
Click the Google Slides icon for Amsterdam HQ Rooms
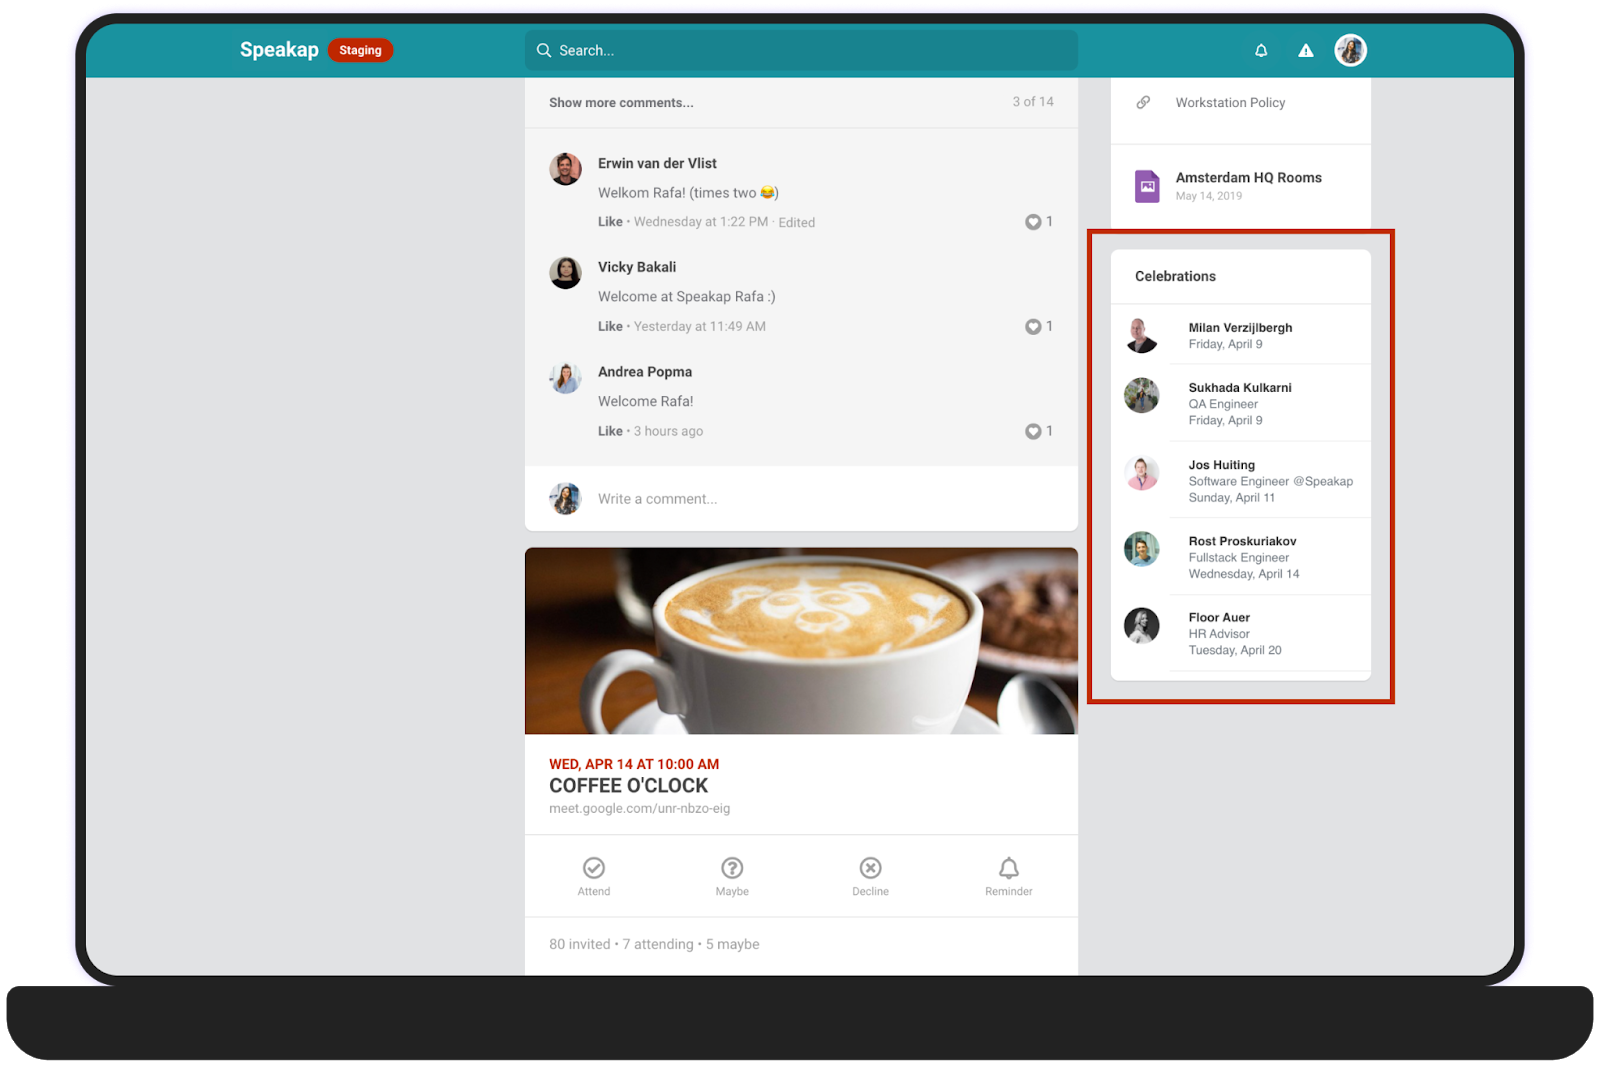coord(1147,184)
